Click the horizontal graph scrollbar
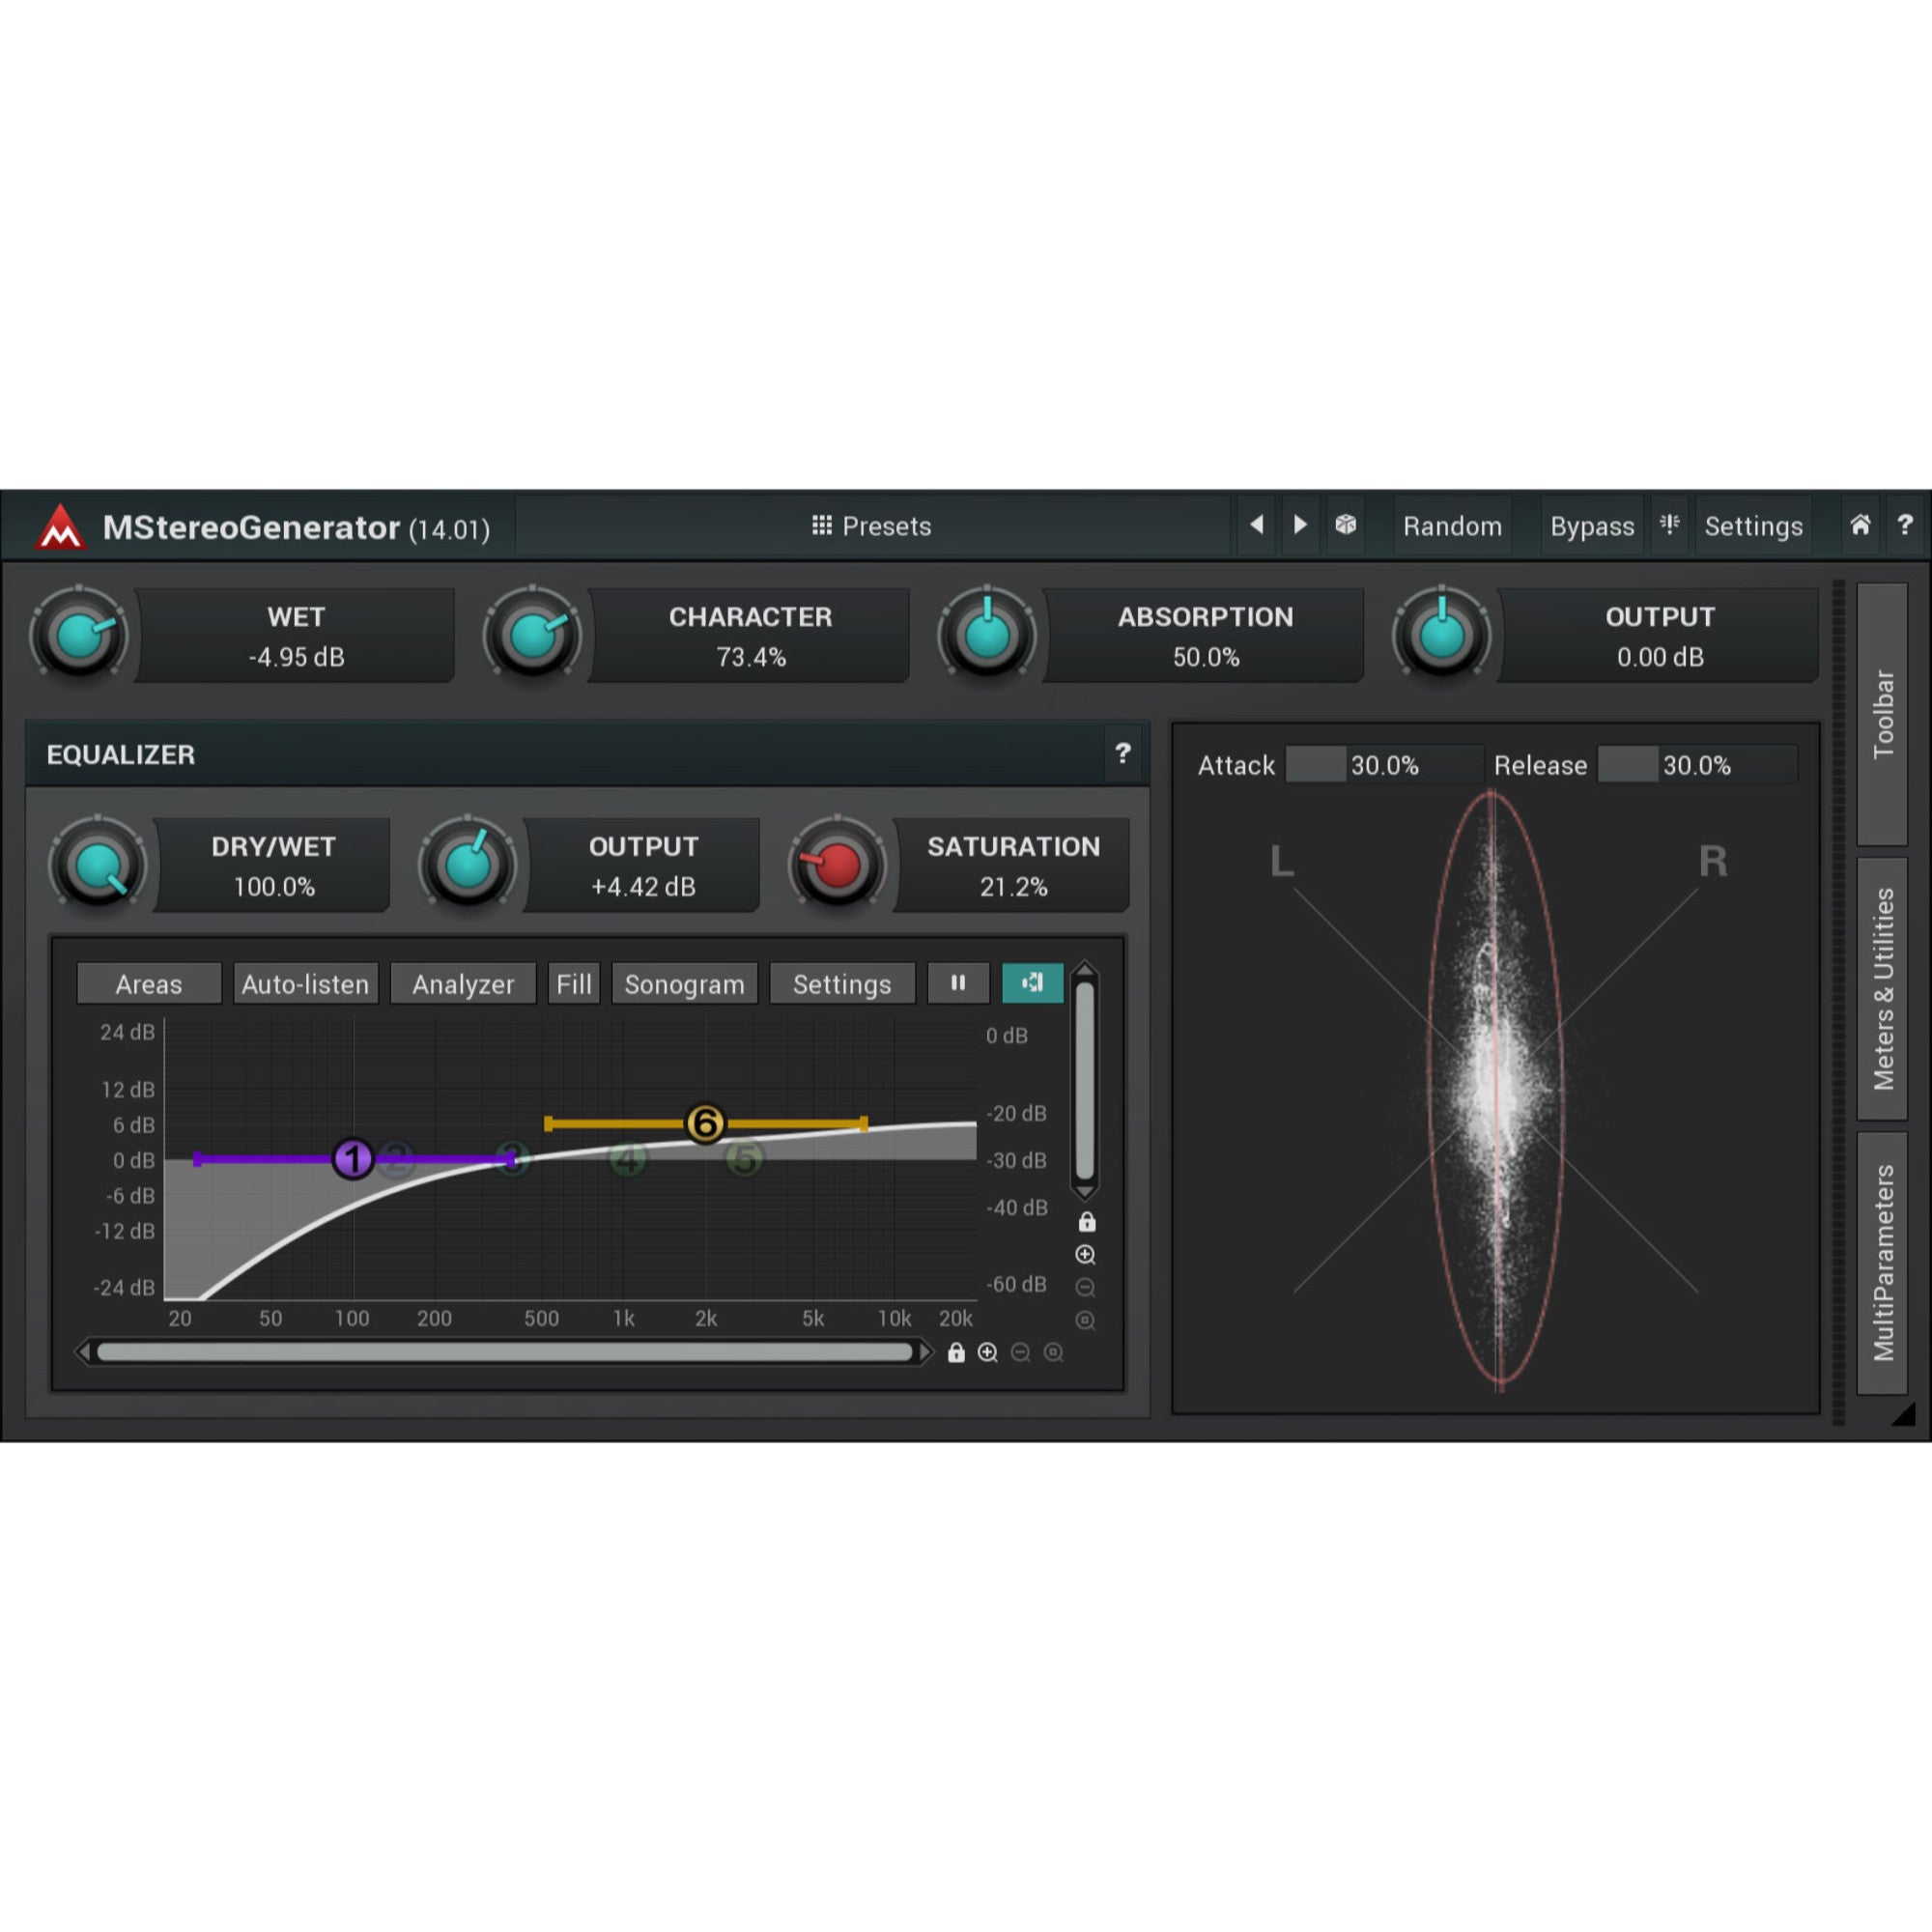Viewport: 1932px width, 1932px height. [x=505, y=1352]
